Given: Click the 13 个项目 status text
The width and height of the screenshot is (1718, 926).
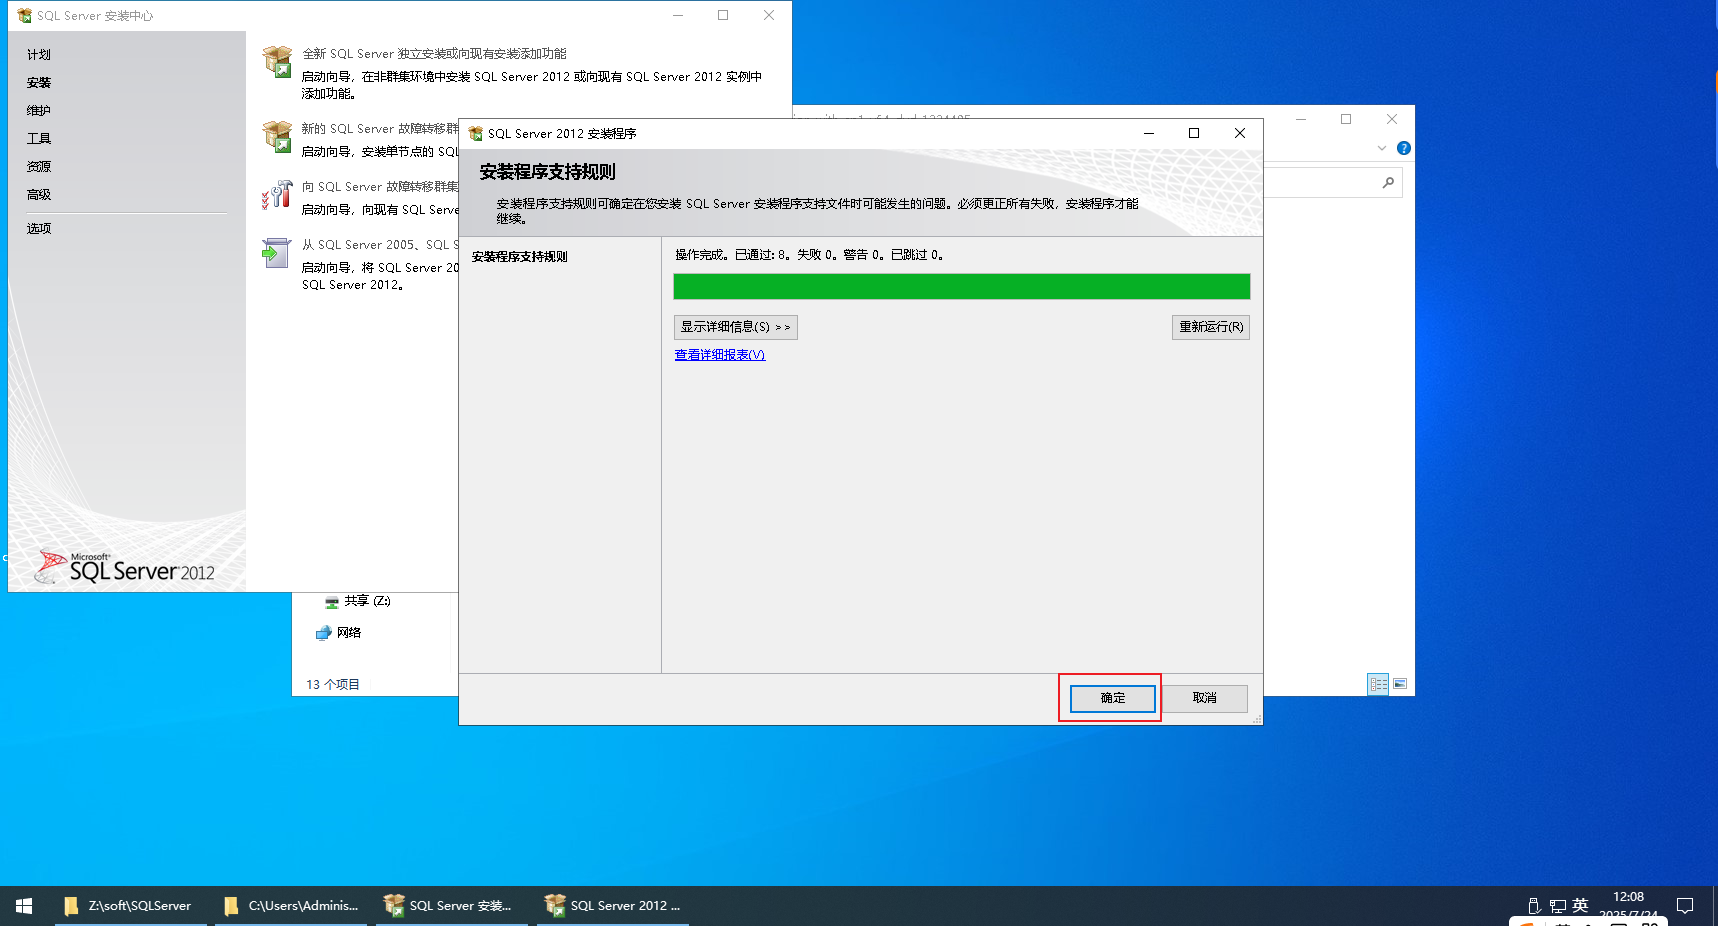Looking at the screenshot, I should pos(333,685).
